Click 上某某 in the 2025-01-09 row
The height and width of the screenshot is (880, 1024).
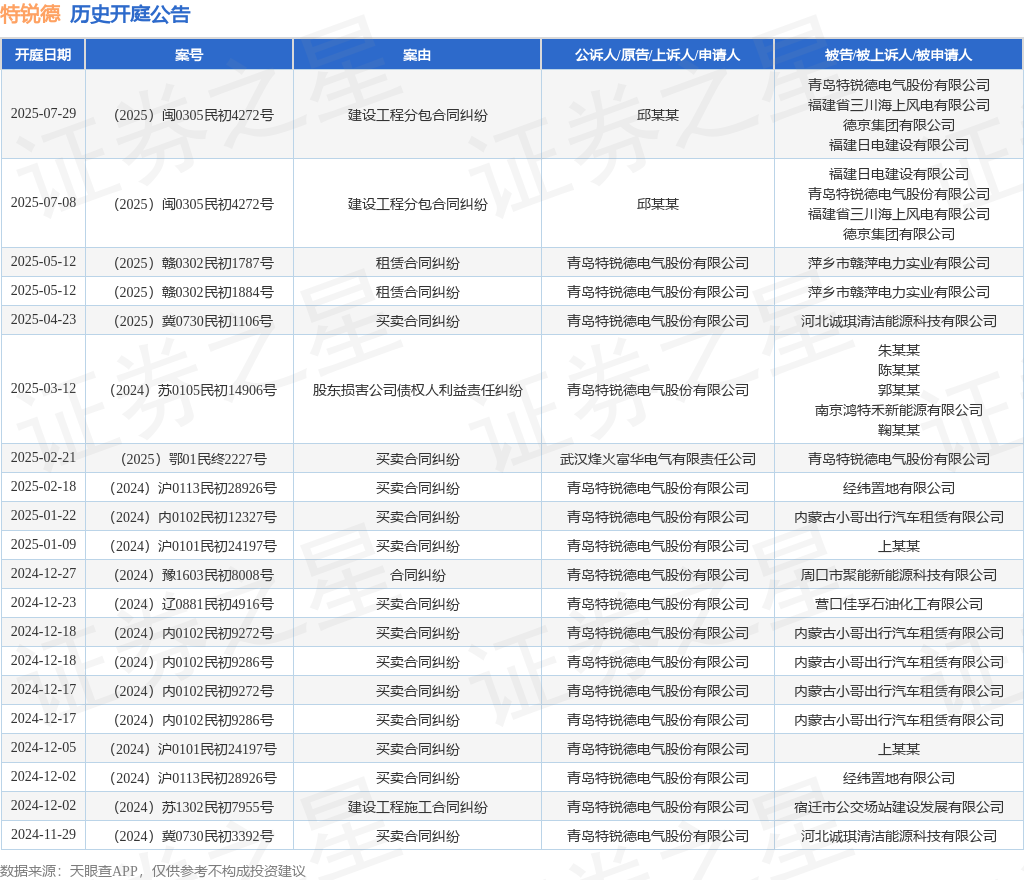point(899,546)
